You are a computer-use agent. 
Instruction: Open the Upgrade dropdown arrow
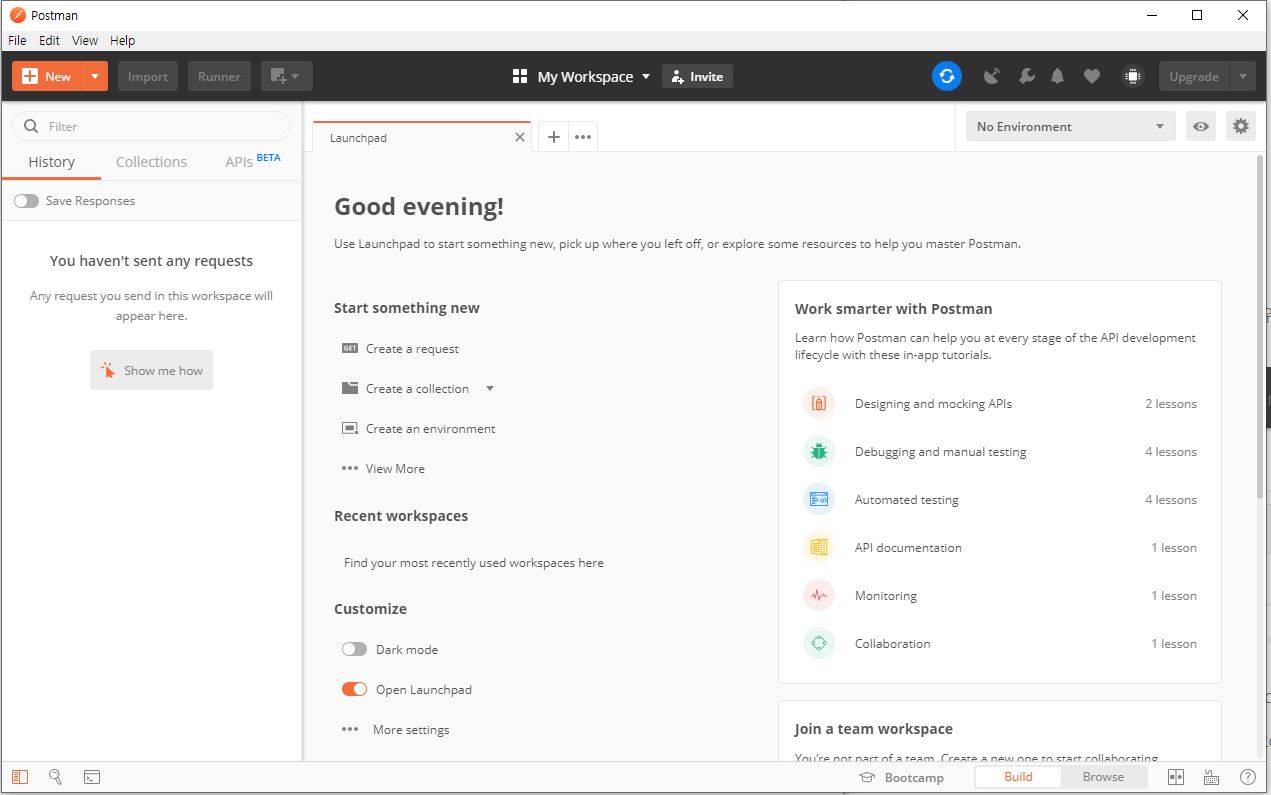coord(1242,76)
